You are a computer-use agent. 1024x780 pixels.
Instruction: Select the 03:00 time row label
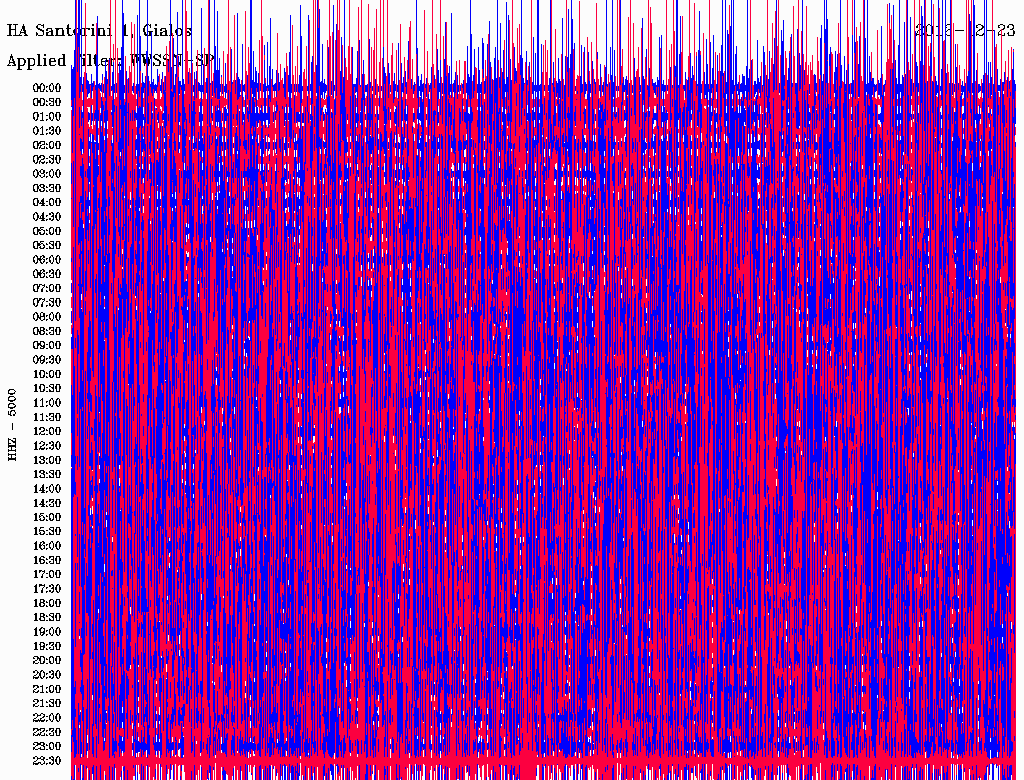47,174
